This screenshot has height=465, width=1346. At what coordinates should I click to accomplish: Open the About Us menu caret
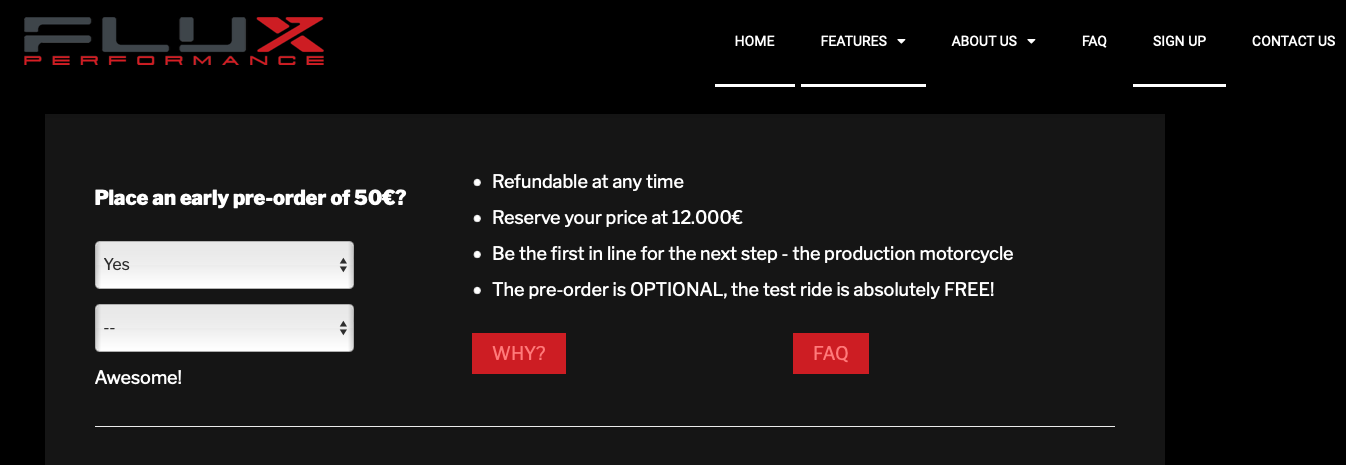[1031, 42]
